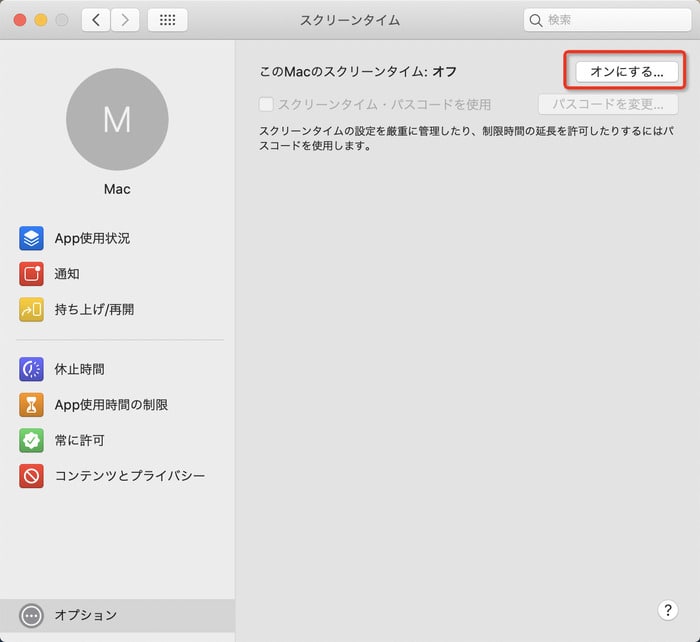Click the red 通知 icon

coord(31,274)
